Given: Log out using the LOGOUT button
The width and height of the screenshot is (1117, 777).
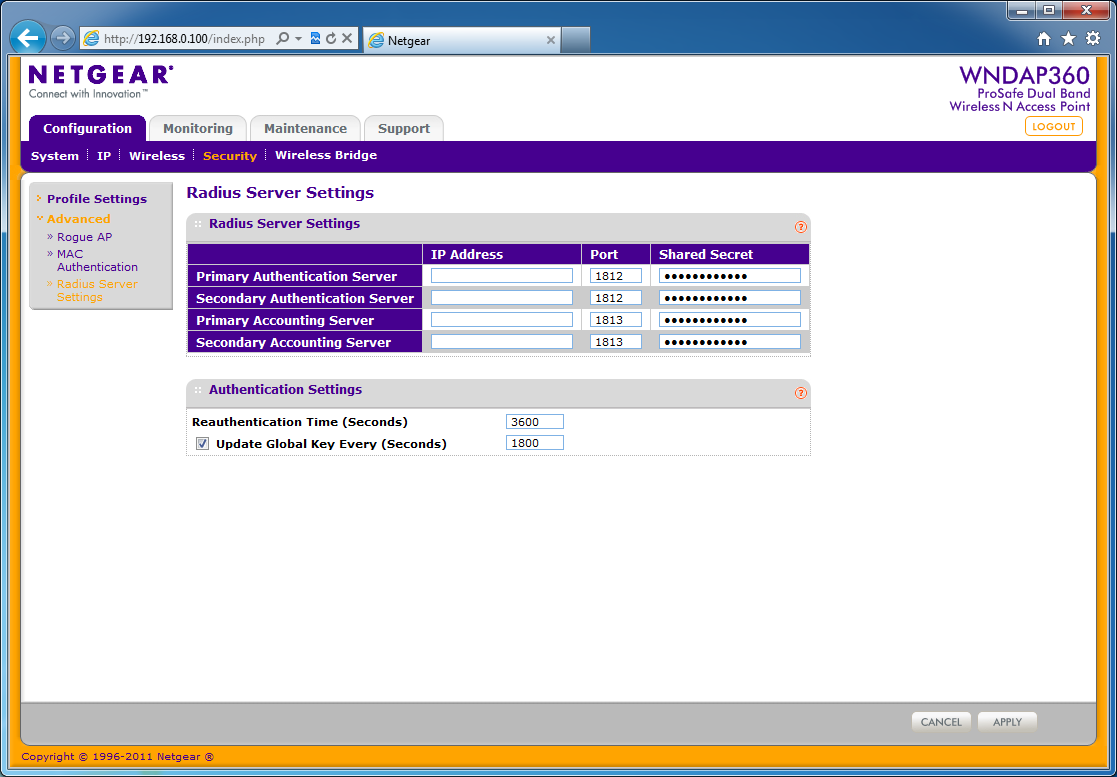Looking at the screenshot, I should [x=1054, y=127].
